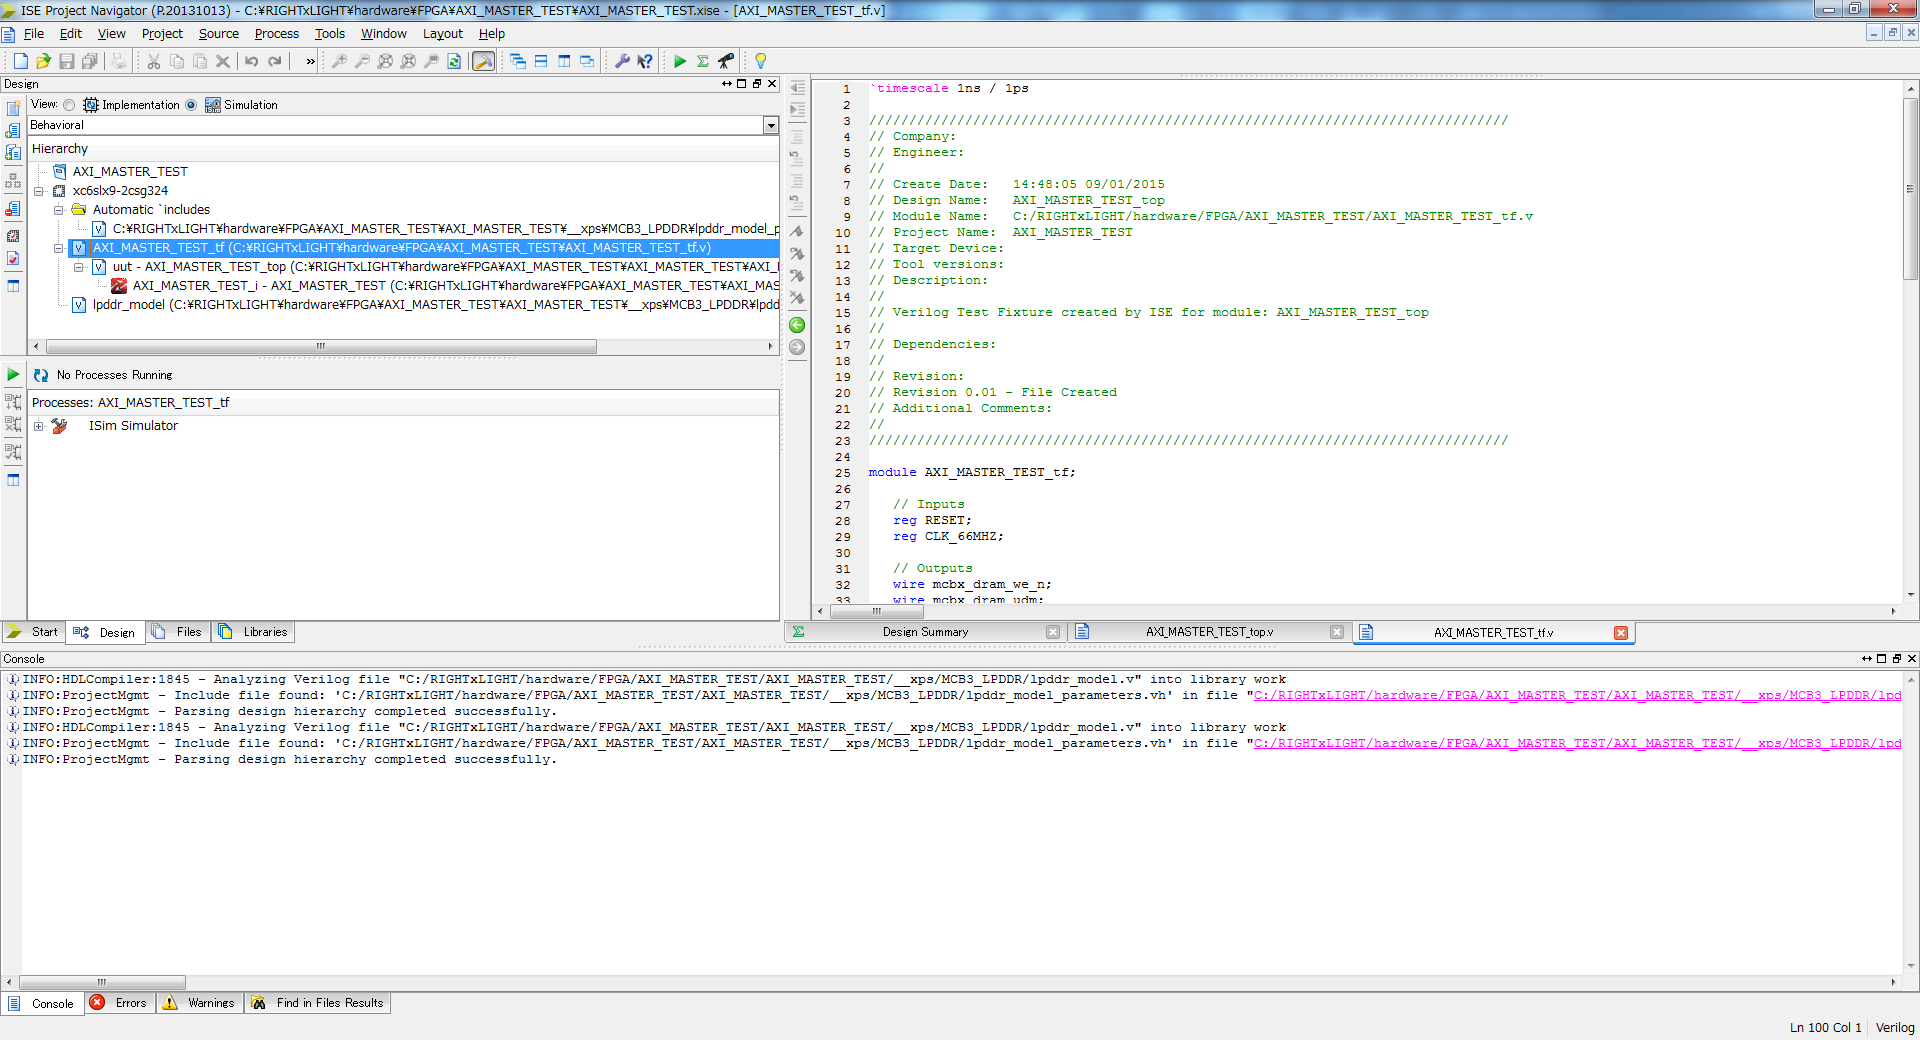The image size is (1920, 1040).
Task: Click the toolbar overflow chevron
Action: 311,61
